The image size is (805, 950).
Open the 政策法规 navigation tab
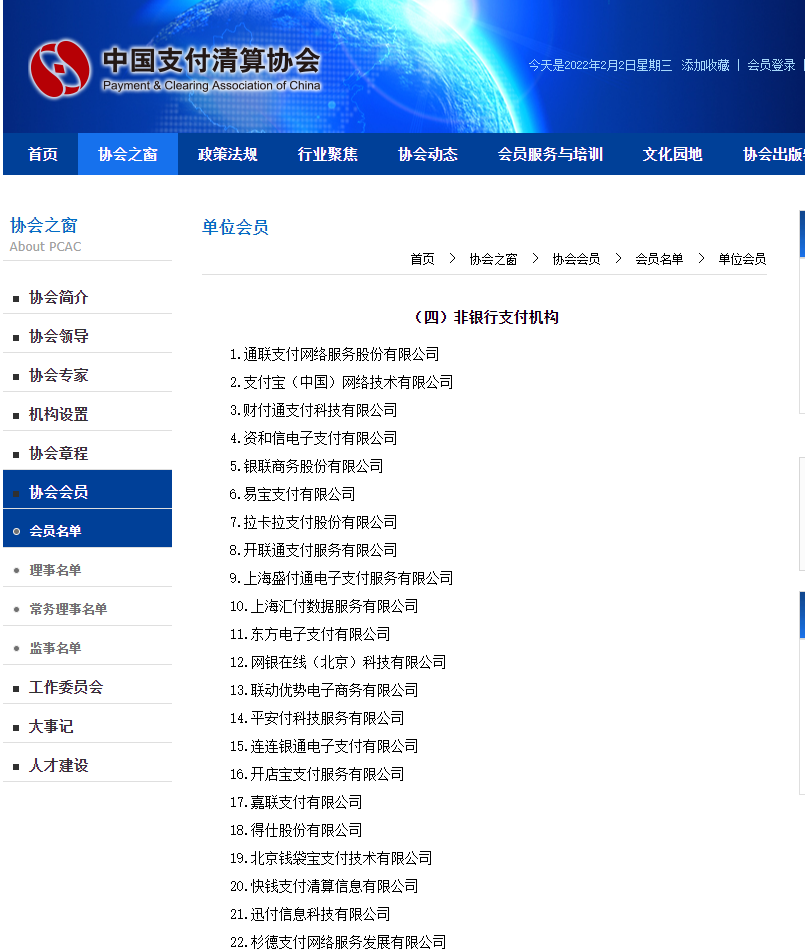pos(228,154)
